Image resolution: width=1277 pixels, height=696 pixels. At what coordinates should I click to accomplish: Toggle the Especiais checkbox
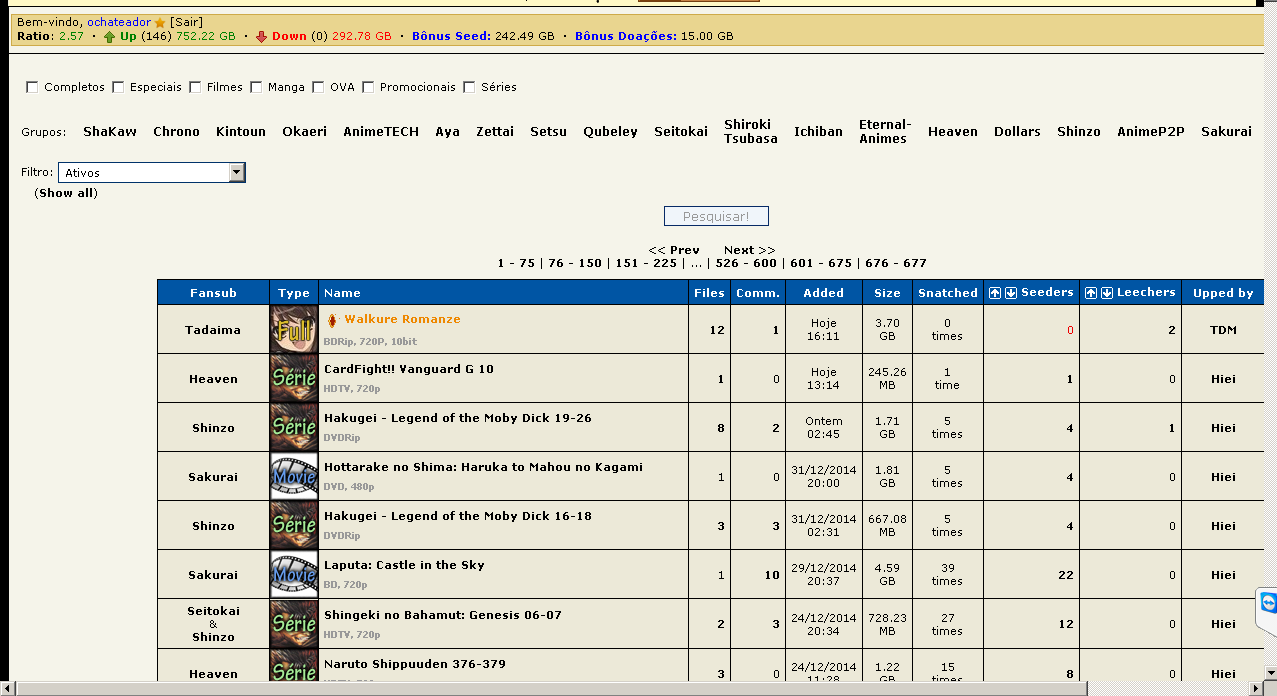118,87
